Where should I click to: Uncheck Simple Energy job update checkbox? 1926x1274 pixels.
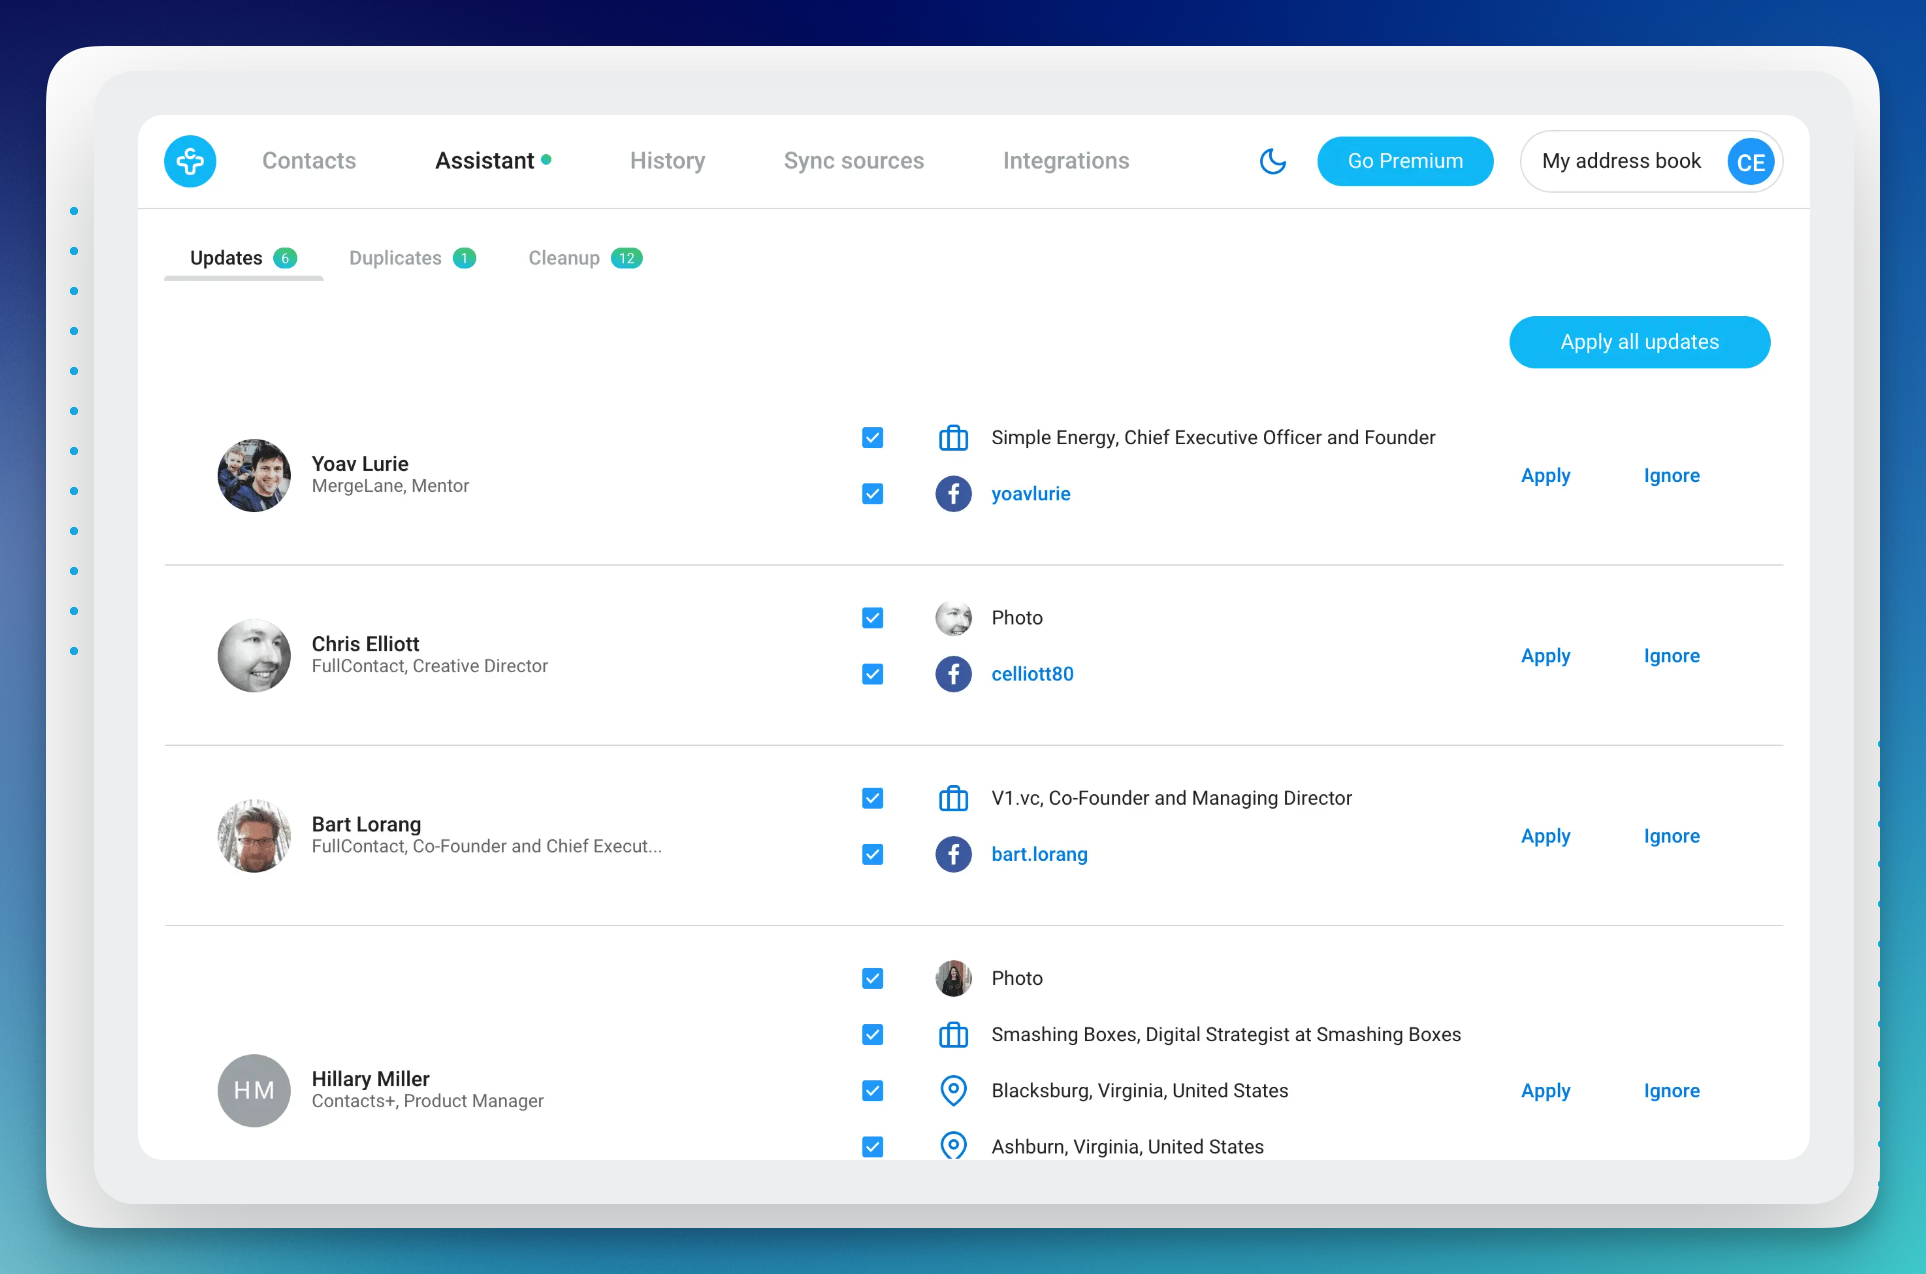872,438
